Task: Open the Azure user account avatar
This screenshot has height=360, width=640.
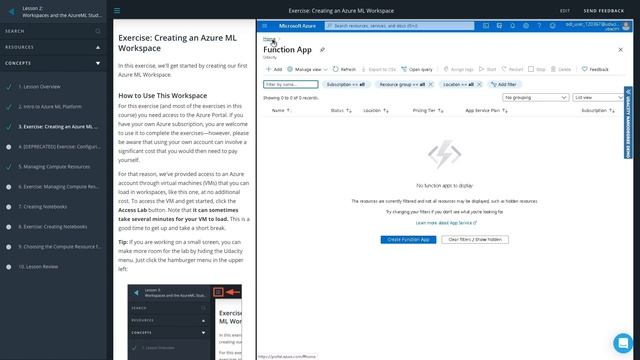Action: pos(627,26)
